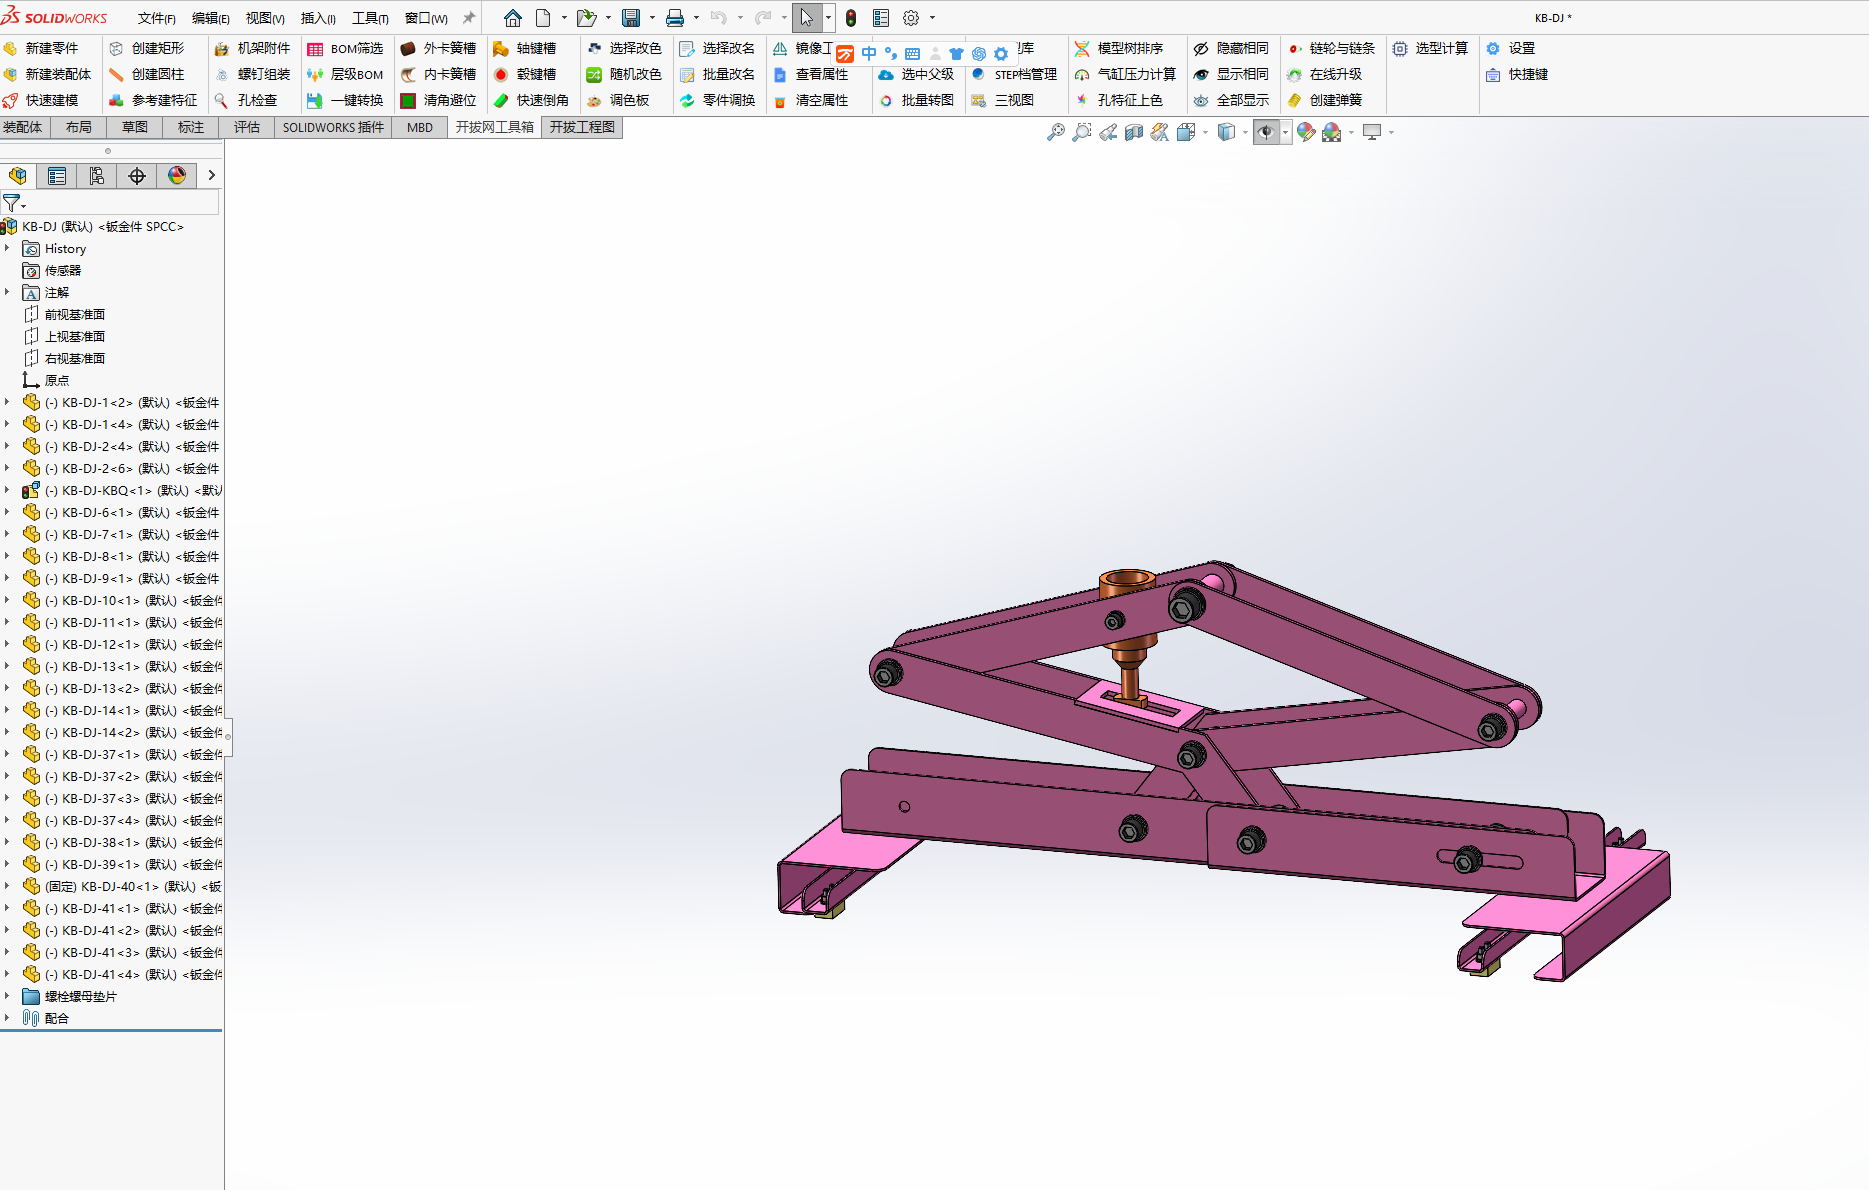Open the BOM筛选 filter tool
The width and height of the screenshot is (1869, 1190).
tap(346, 48)
